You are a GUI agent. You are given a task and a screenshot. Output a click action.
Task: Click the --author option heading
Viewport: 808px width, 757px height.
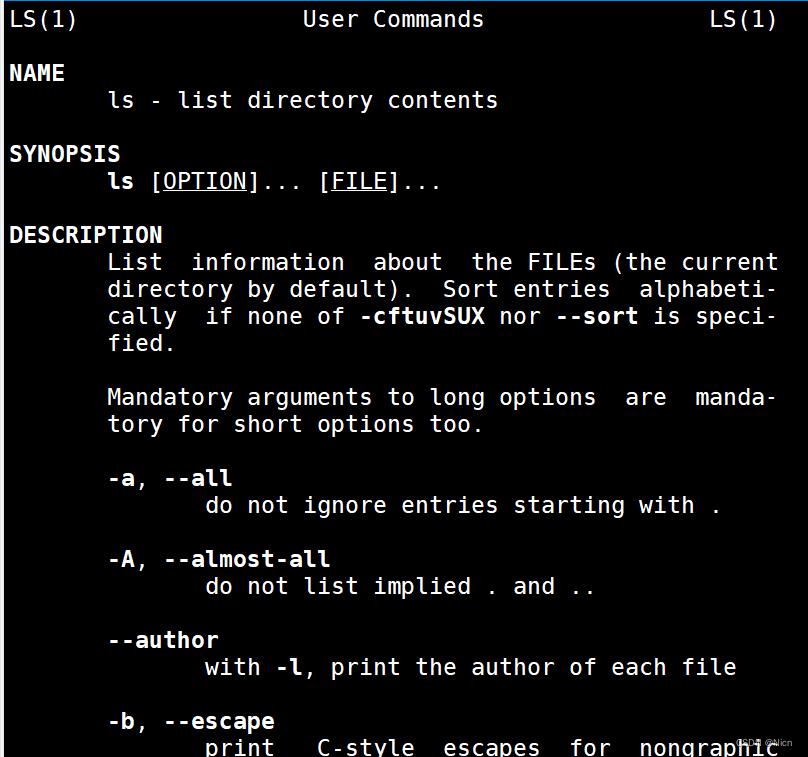[x=163, y=641]
